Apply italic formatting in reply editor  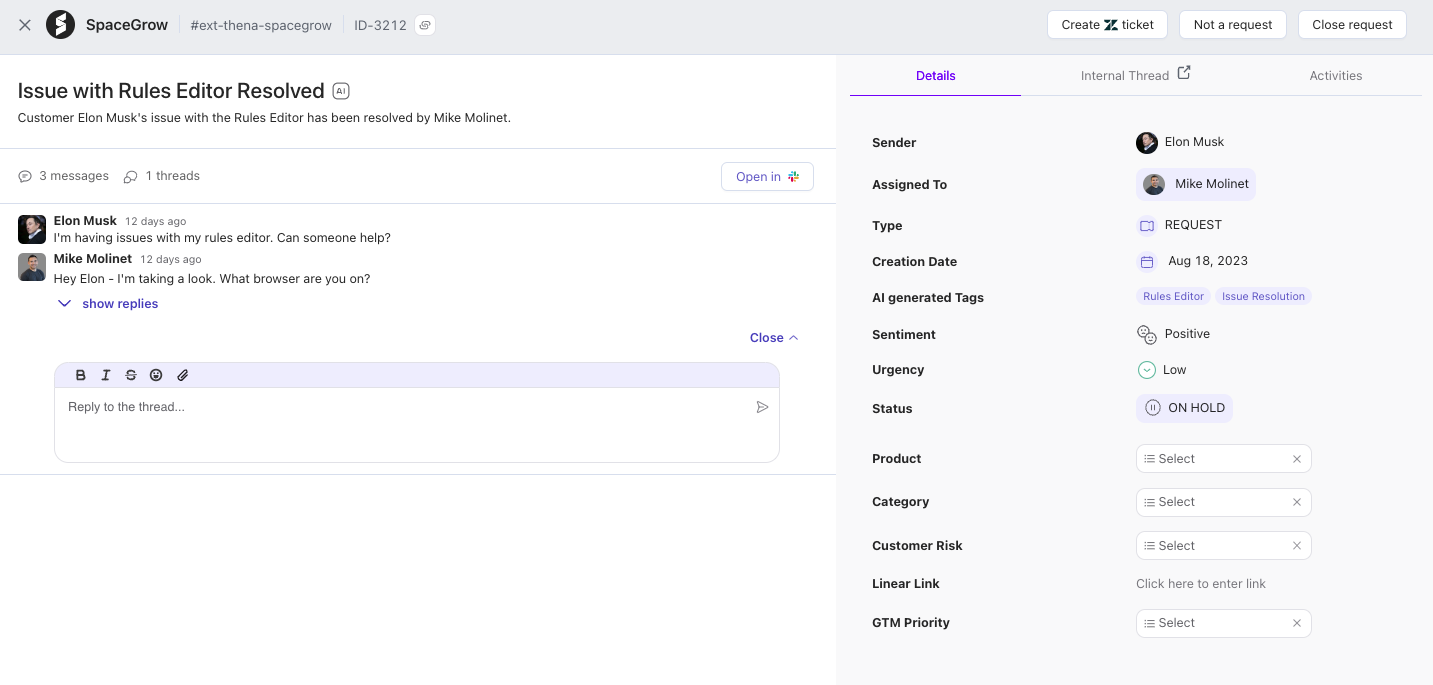click(x=106, y=375)
